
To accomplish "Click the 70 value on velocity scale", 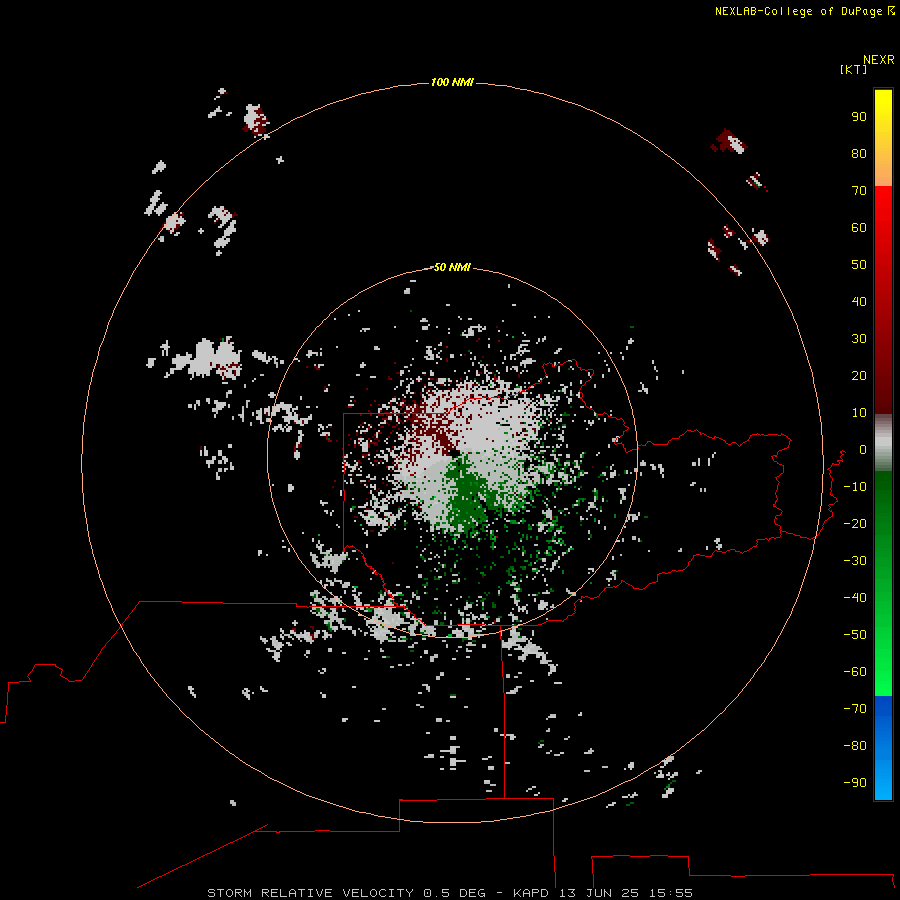I will pyautogui.click(x=859, y=191).
